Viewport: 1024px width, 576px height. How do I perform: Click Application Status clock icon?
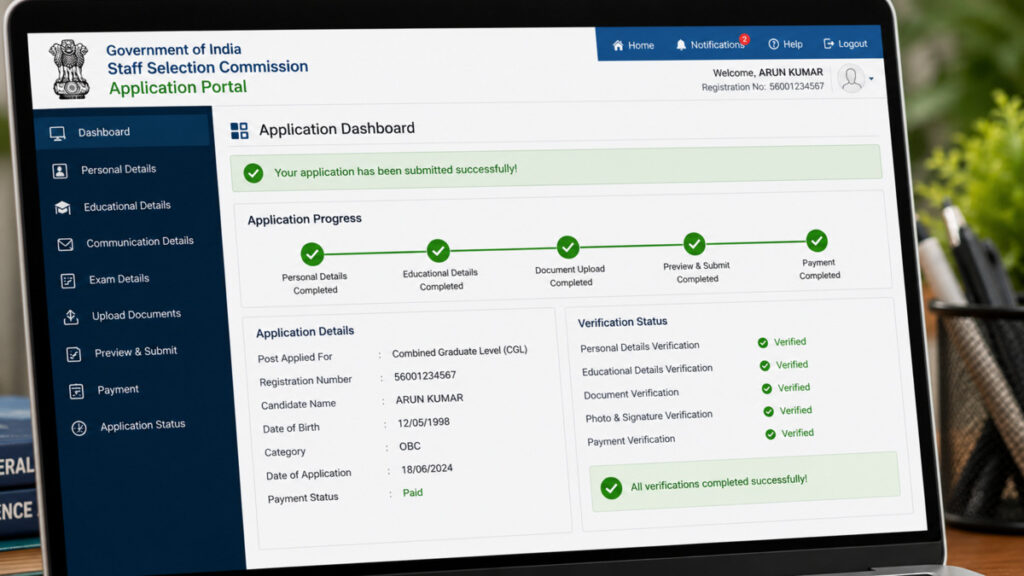click(79, 428)
